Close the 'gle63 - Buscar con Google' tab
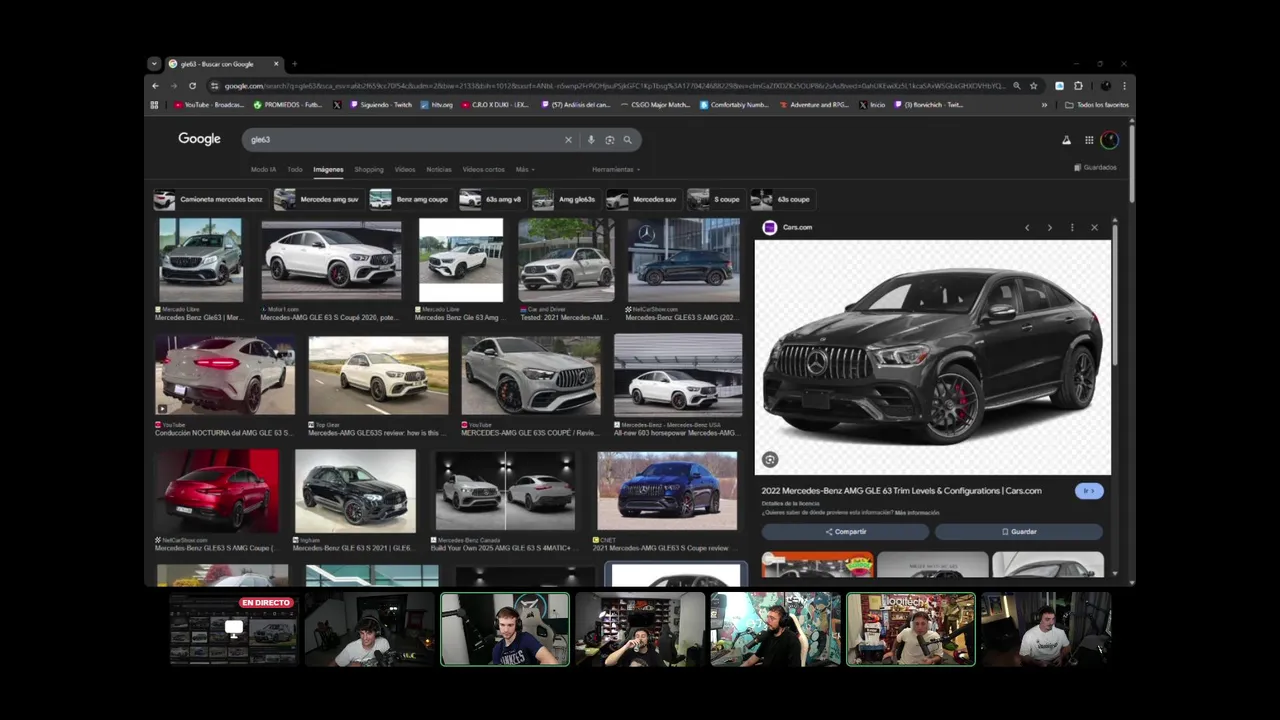The width and height of the screenshot is (1280, 720). [276, 64]
